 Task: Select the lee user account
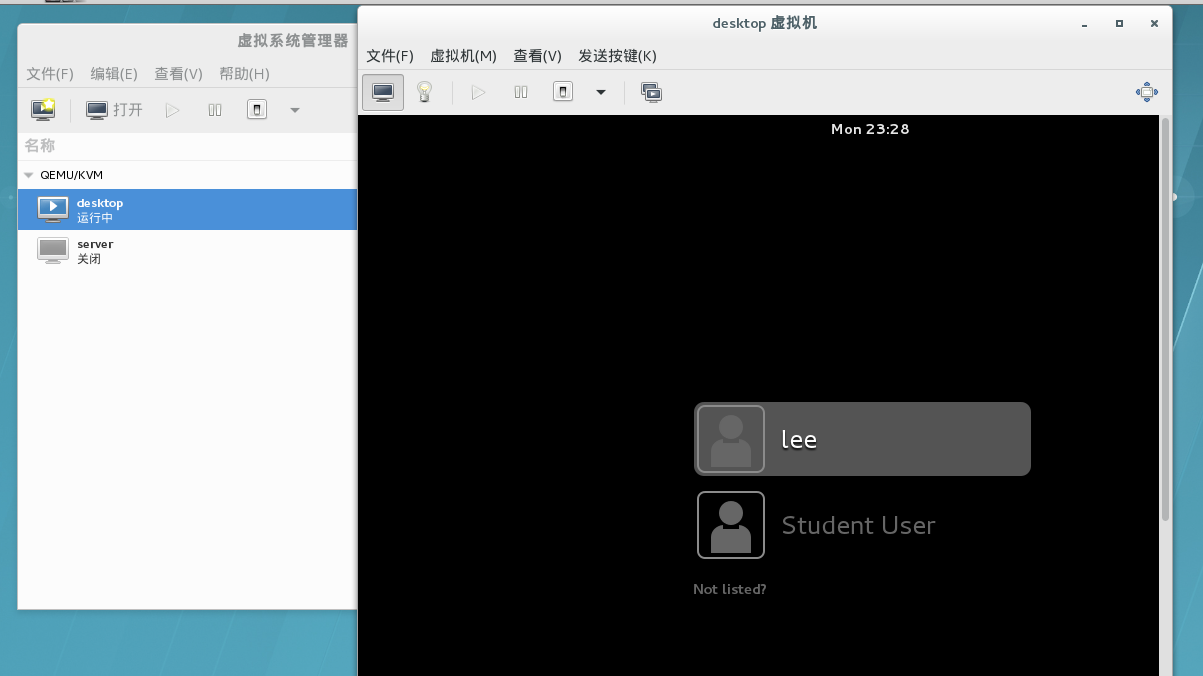[862, 439]
